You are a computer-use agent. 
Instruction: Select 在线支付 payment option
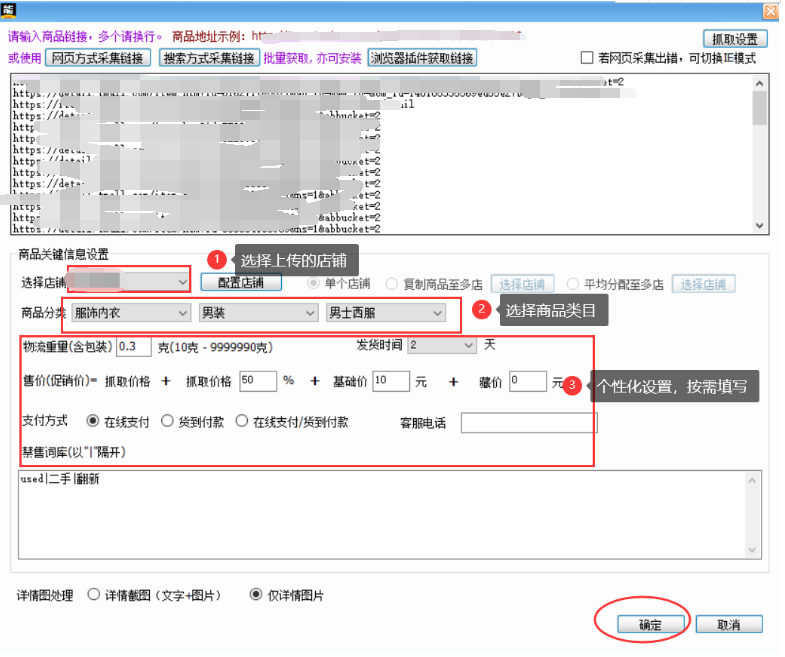[93, 421]
